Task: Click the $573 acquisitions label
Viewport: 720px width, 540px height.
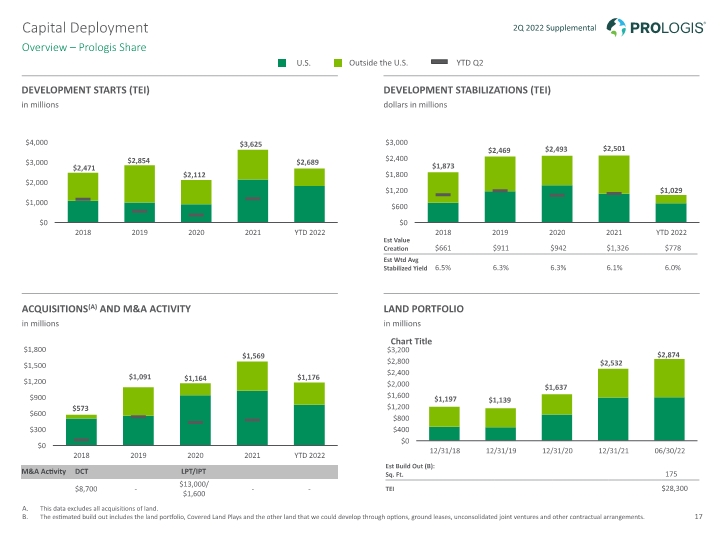Action: pyautogui.click(x=80, y=408)
